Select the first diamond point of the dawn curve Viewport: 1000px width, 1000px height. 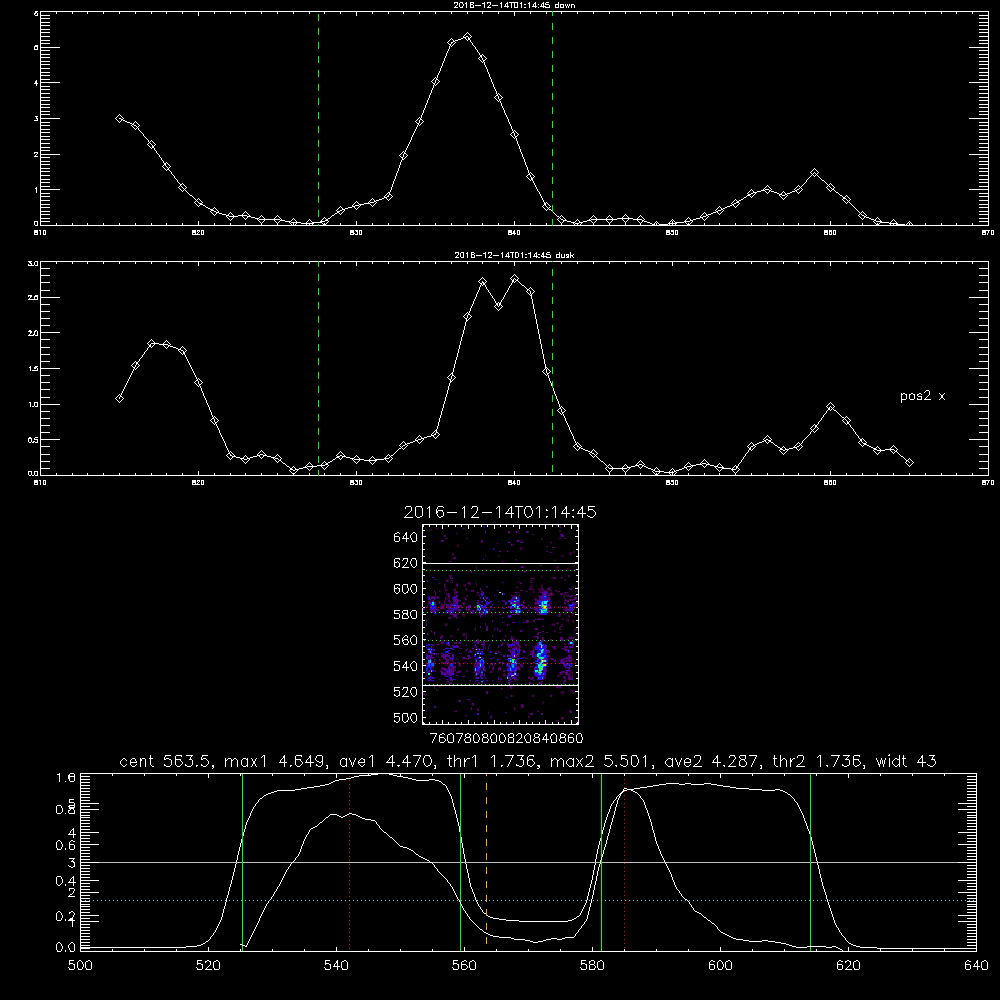[119, 119]
